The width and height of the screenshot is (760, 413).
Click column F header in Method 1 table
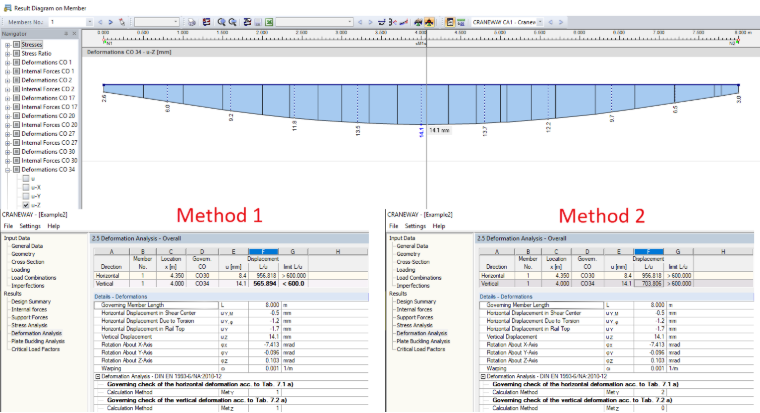tap(263, 252)
